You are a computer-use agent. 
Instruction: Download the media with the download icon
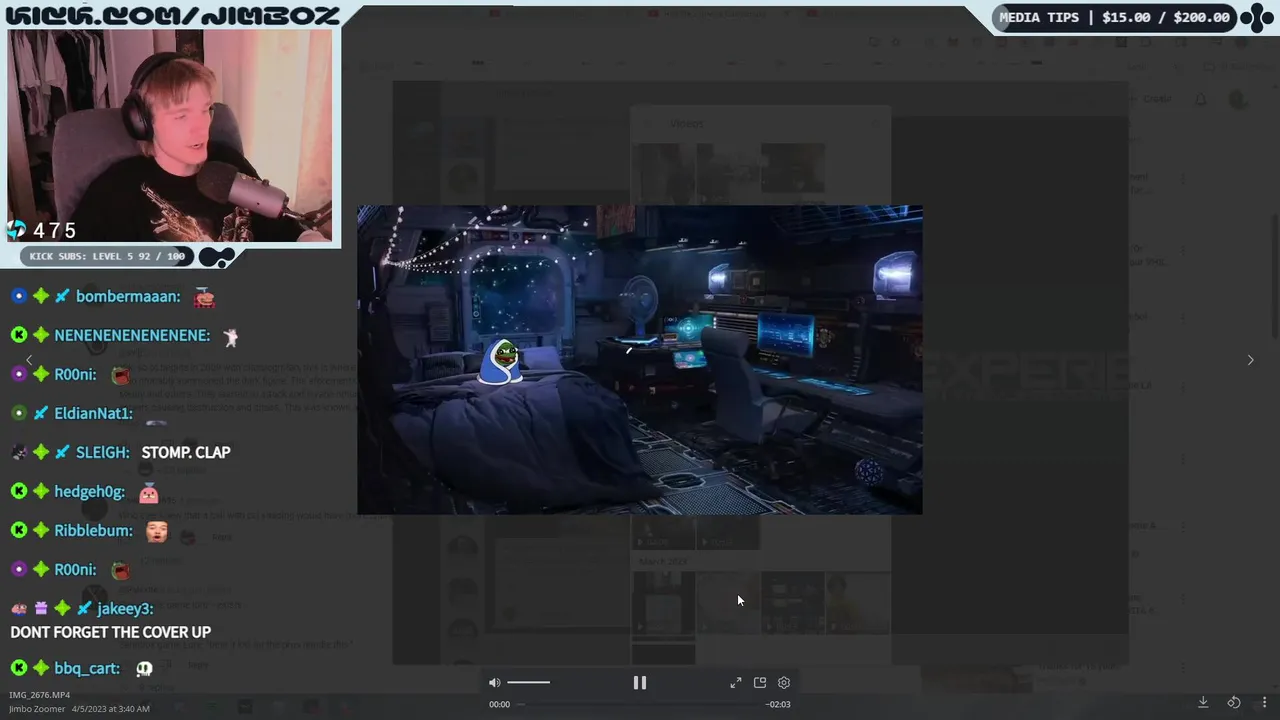tap(1204, 702)
